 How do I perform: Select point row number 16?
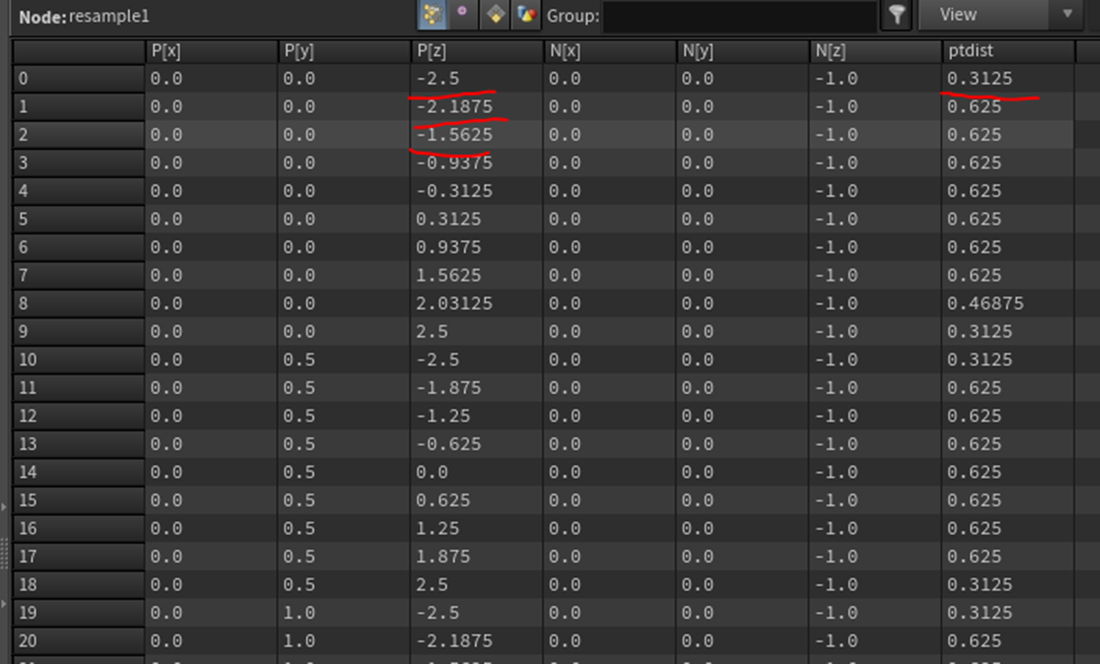[79, 528]
